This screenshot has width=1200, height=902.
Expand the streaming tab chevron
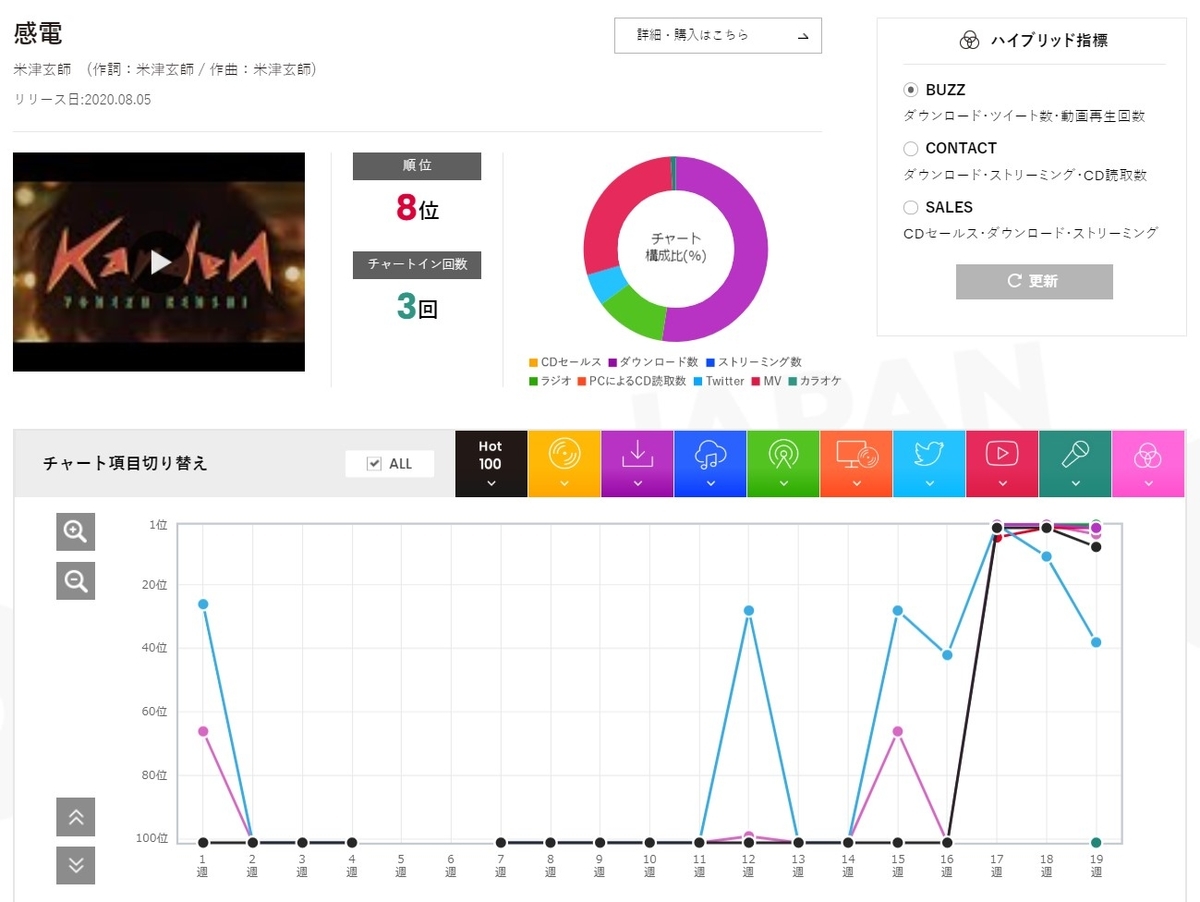(710, 484)
